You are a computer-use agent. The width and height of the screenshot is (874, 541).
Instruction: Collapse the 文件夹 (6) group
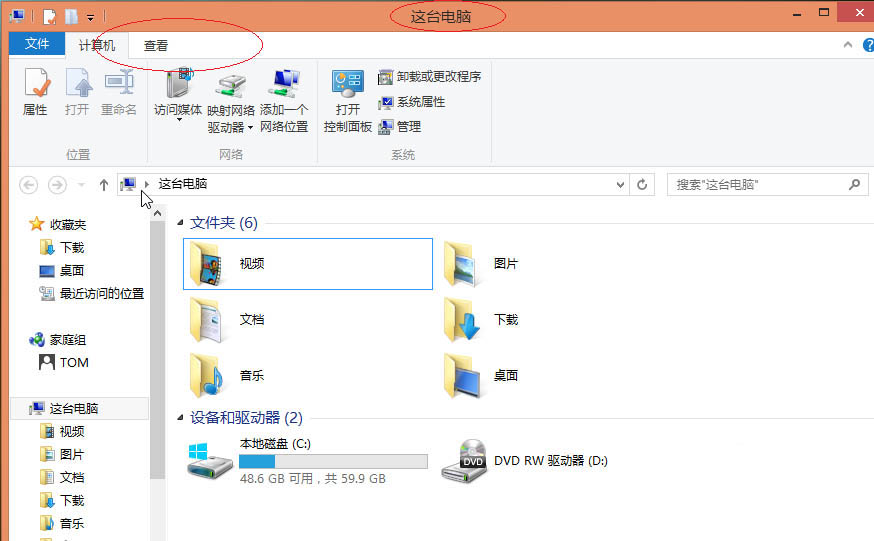181,223
